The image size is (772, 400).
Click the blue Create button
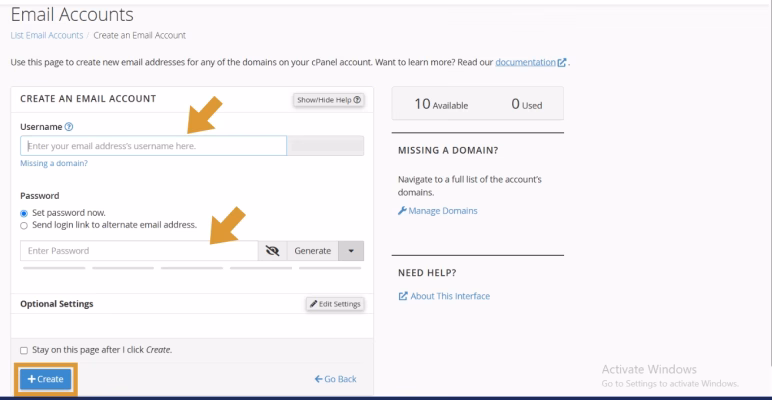tap(44, 380)
